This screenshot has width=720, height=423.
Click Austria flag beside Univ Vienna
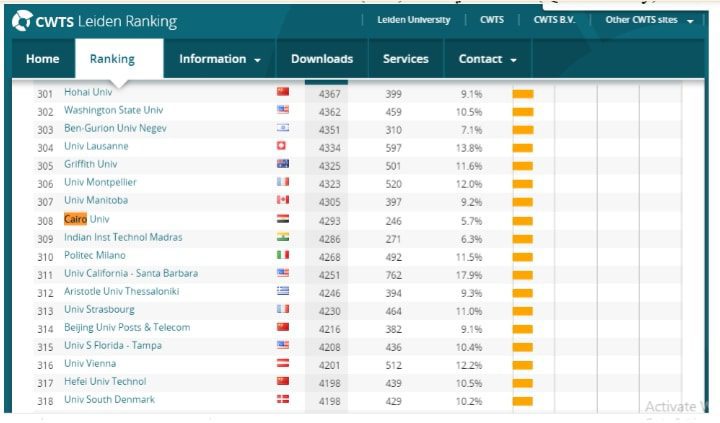(x=283, y=363)
